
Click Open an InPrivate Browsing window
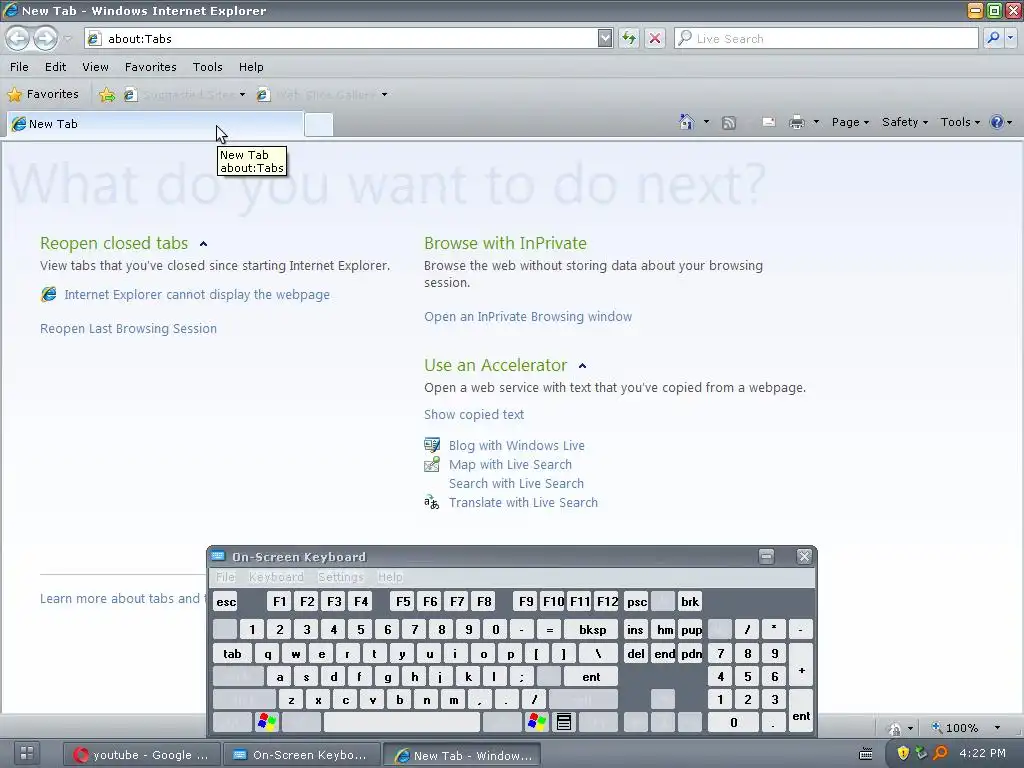click(x=528, y=317)
